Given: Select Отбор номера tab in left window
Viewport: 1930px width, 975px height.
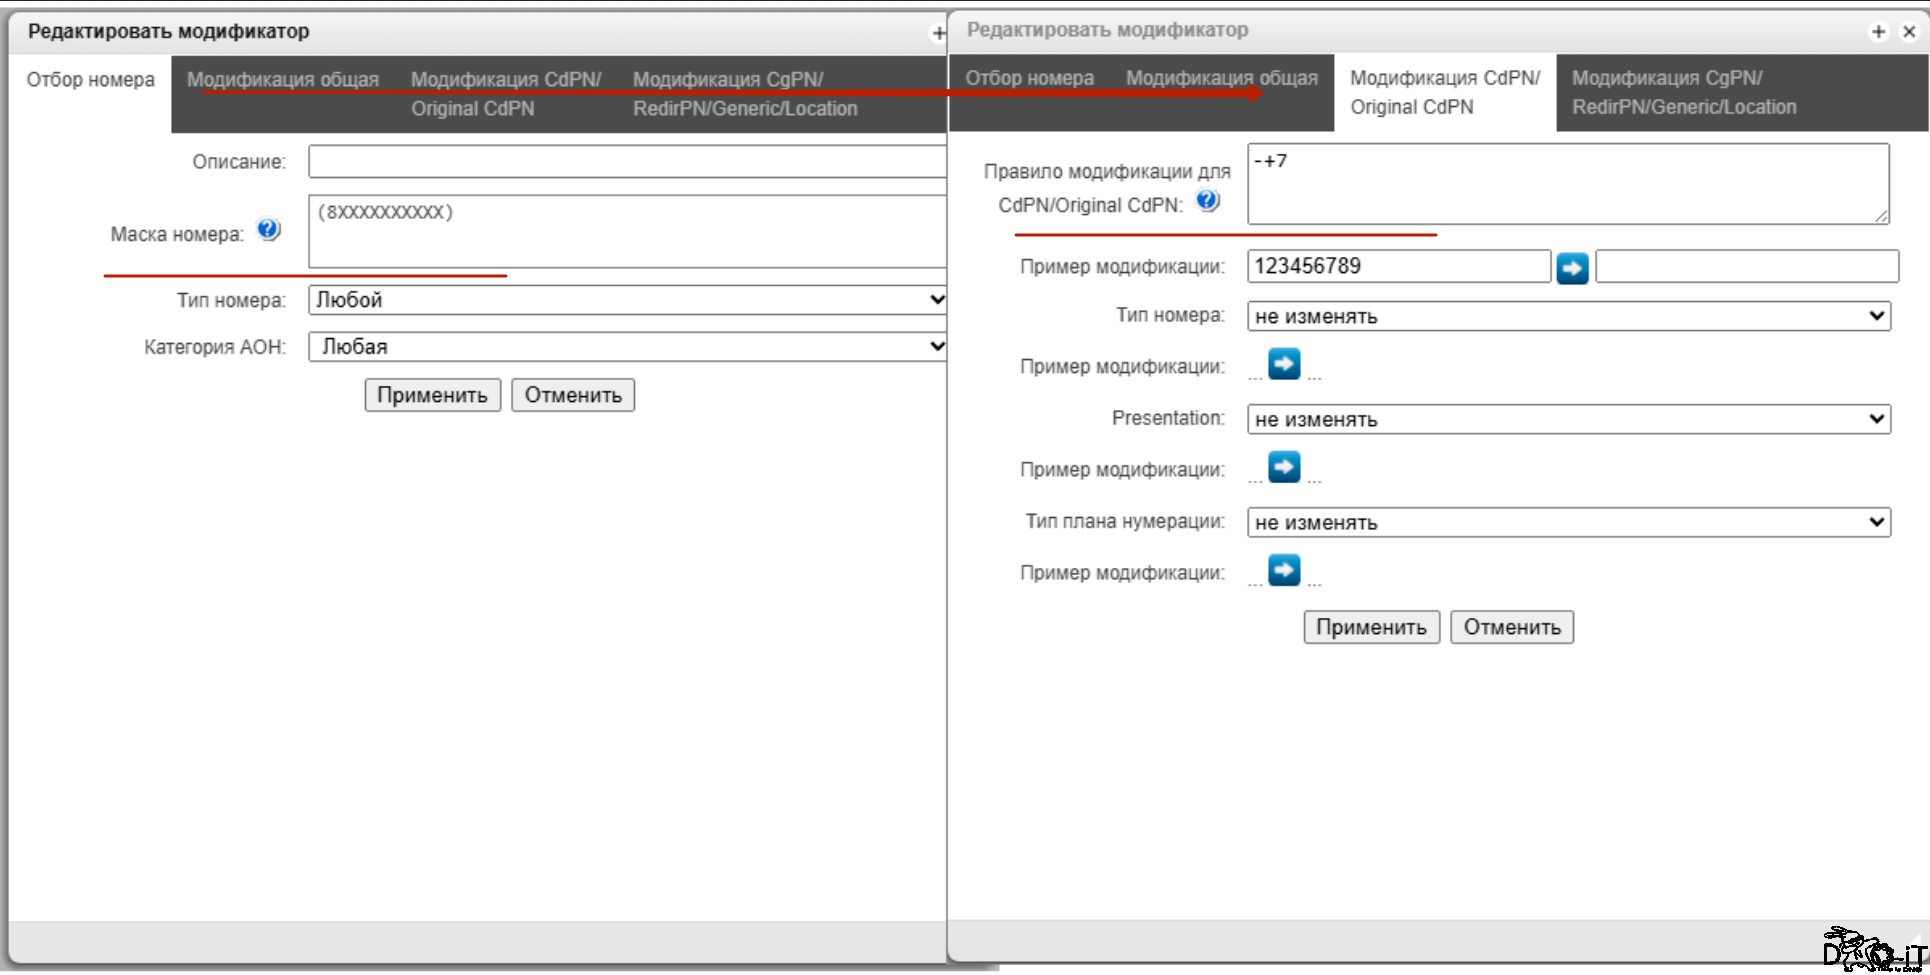Looking at the screenshot, I should (90, 80).
